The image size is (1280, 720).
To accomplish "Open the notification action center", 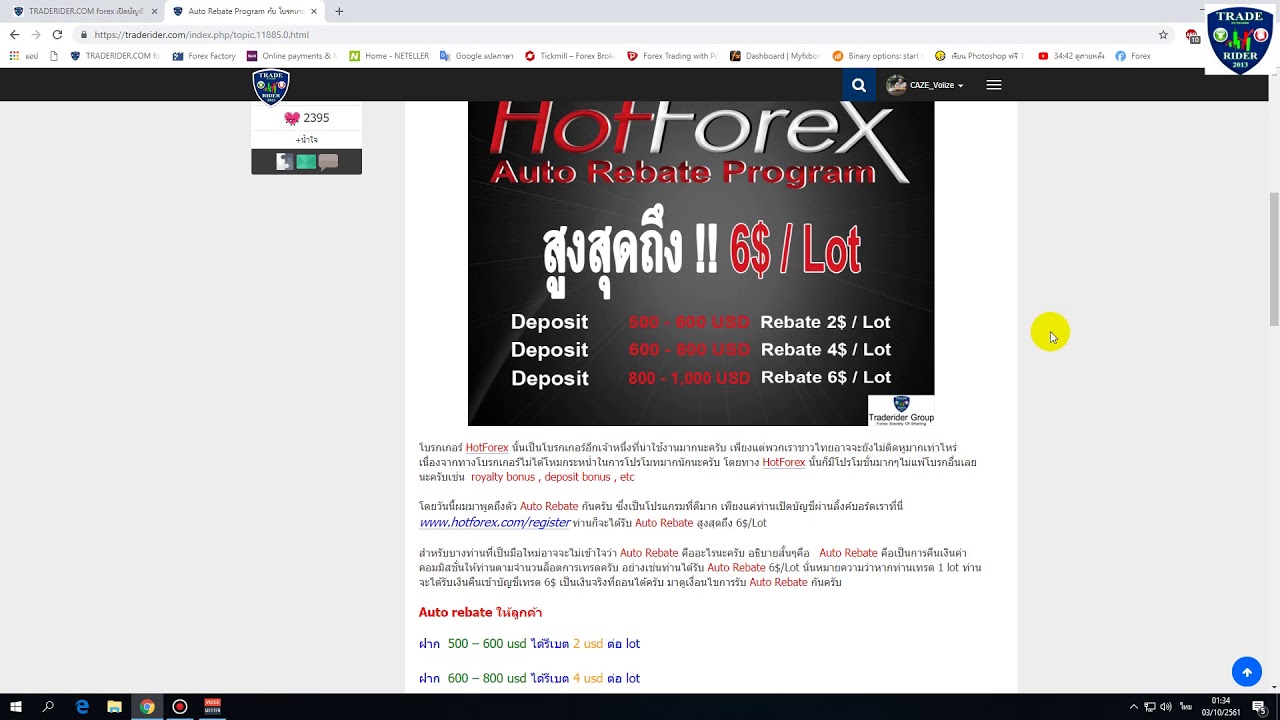I will pos(1259,706).
